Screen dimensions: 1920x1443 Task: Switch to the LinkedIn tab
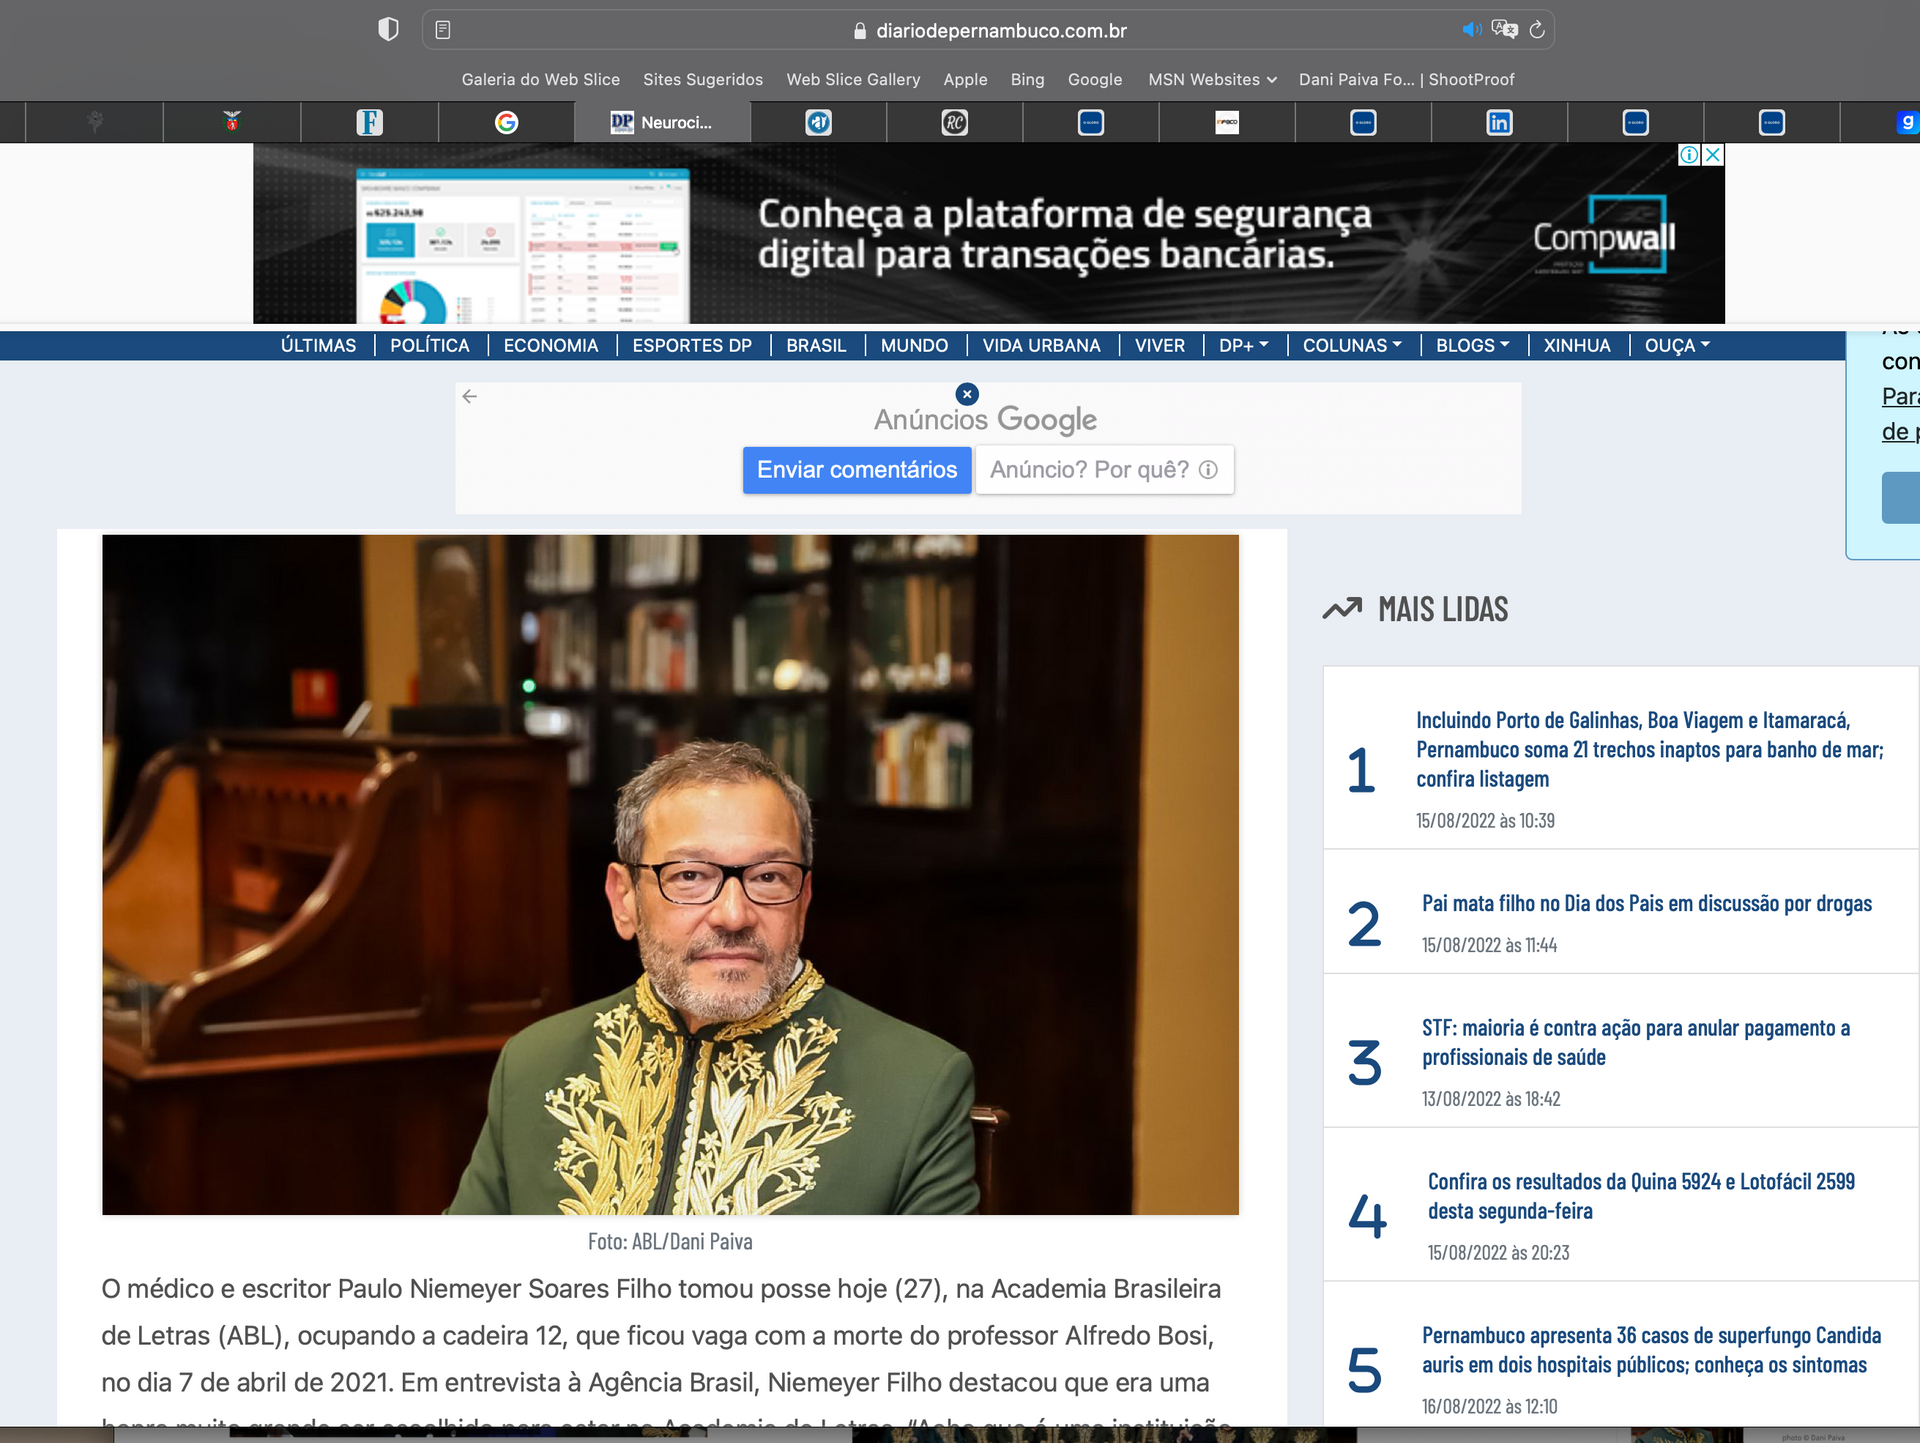click(x=1499, y=121)
